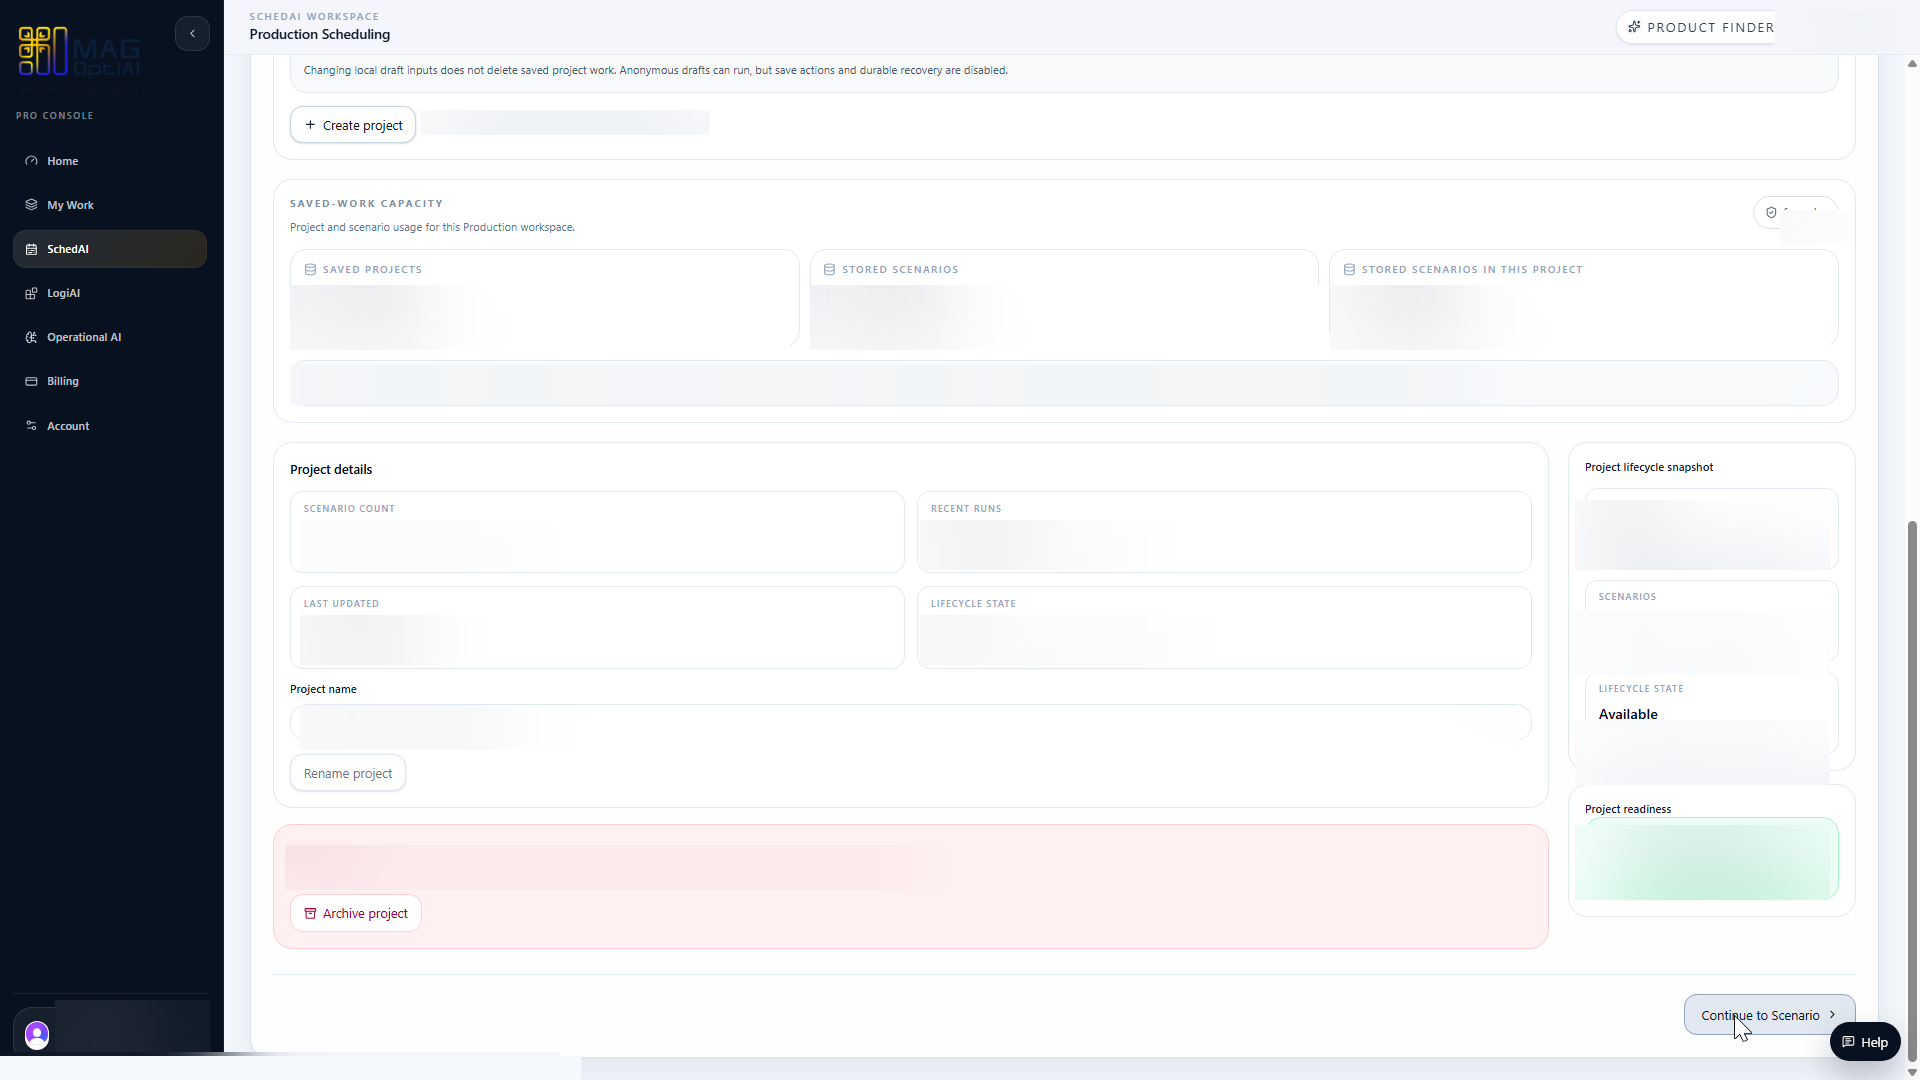Screen dimensions: 1920x1080
Task: Click the shield button in Saved-work capacity
Action: click(x=1795, y=212)
